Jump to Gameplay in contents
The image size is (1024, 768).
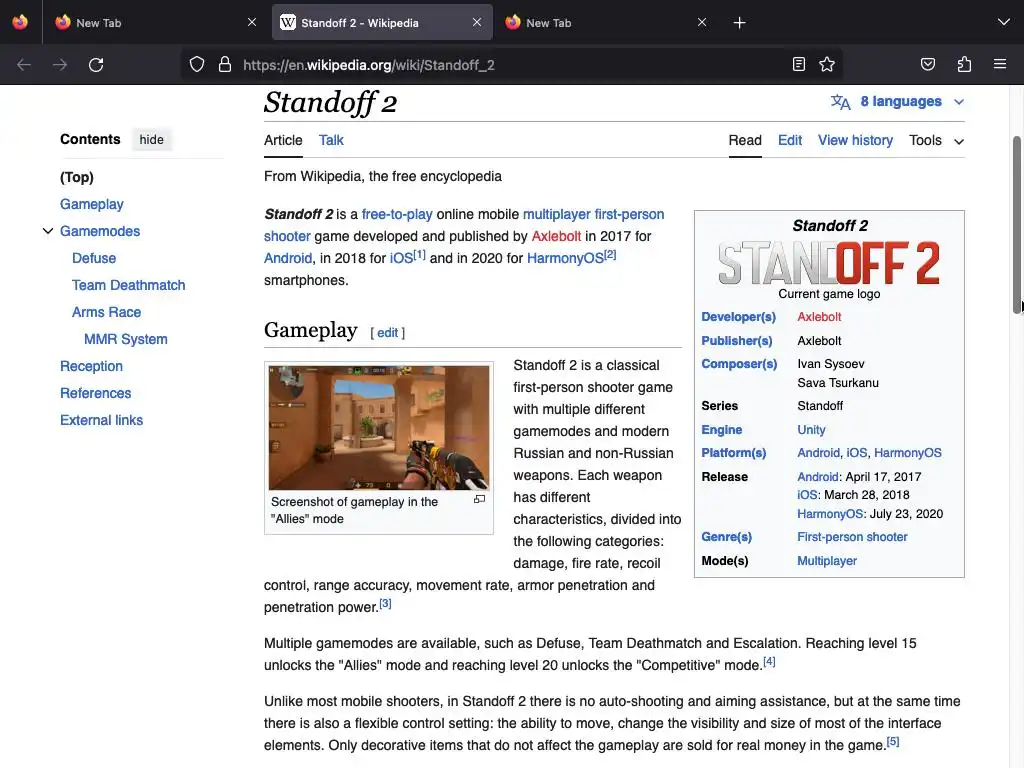[x=91, y=204]
